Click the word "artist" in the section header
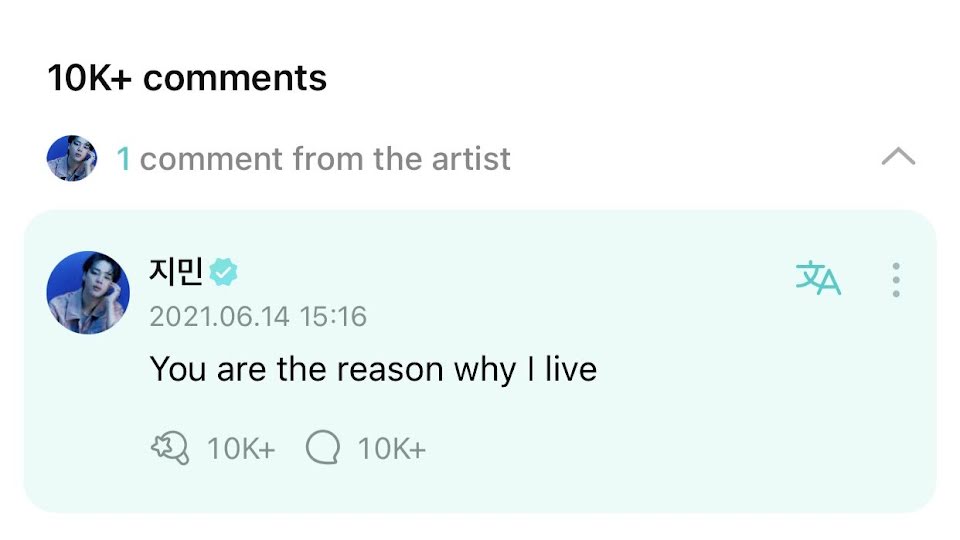 pyautogui.click(x=471, y=159)
